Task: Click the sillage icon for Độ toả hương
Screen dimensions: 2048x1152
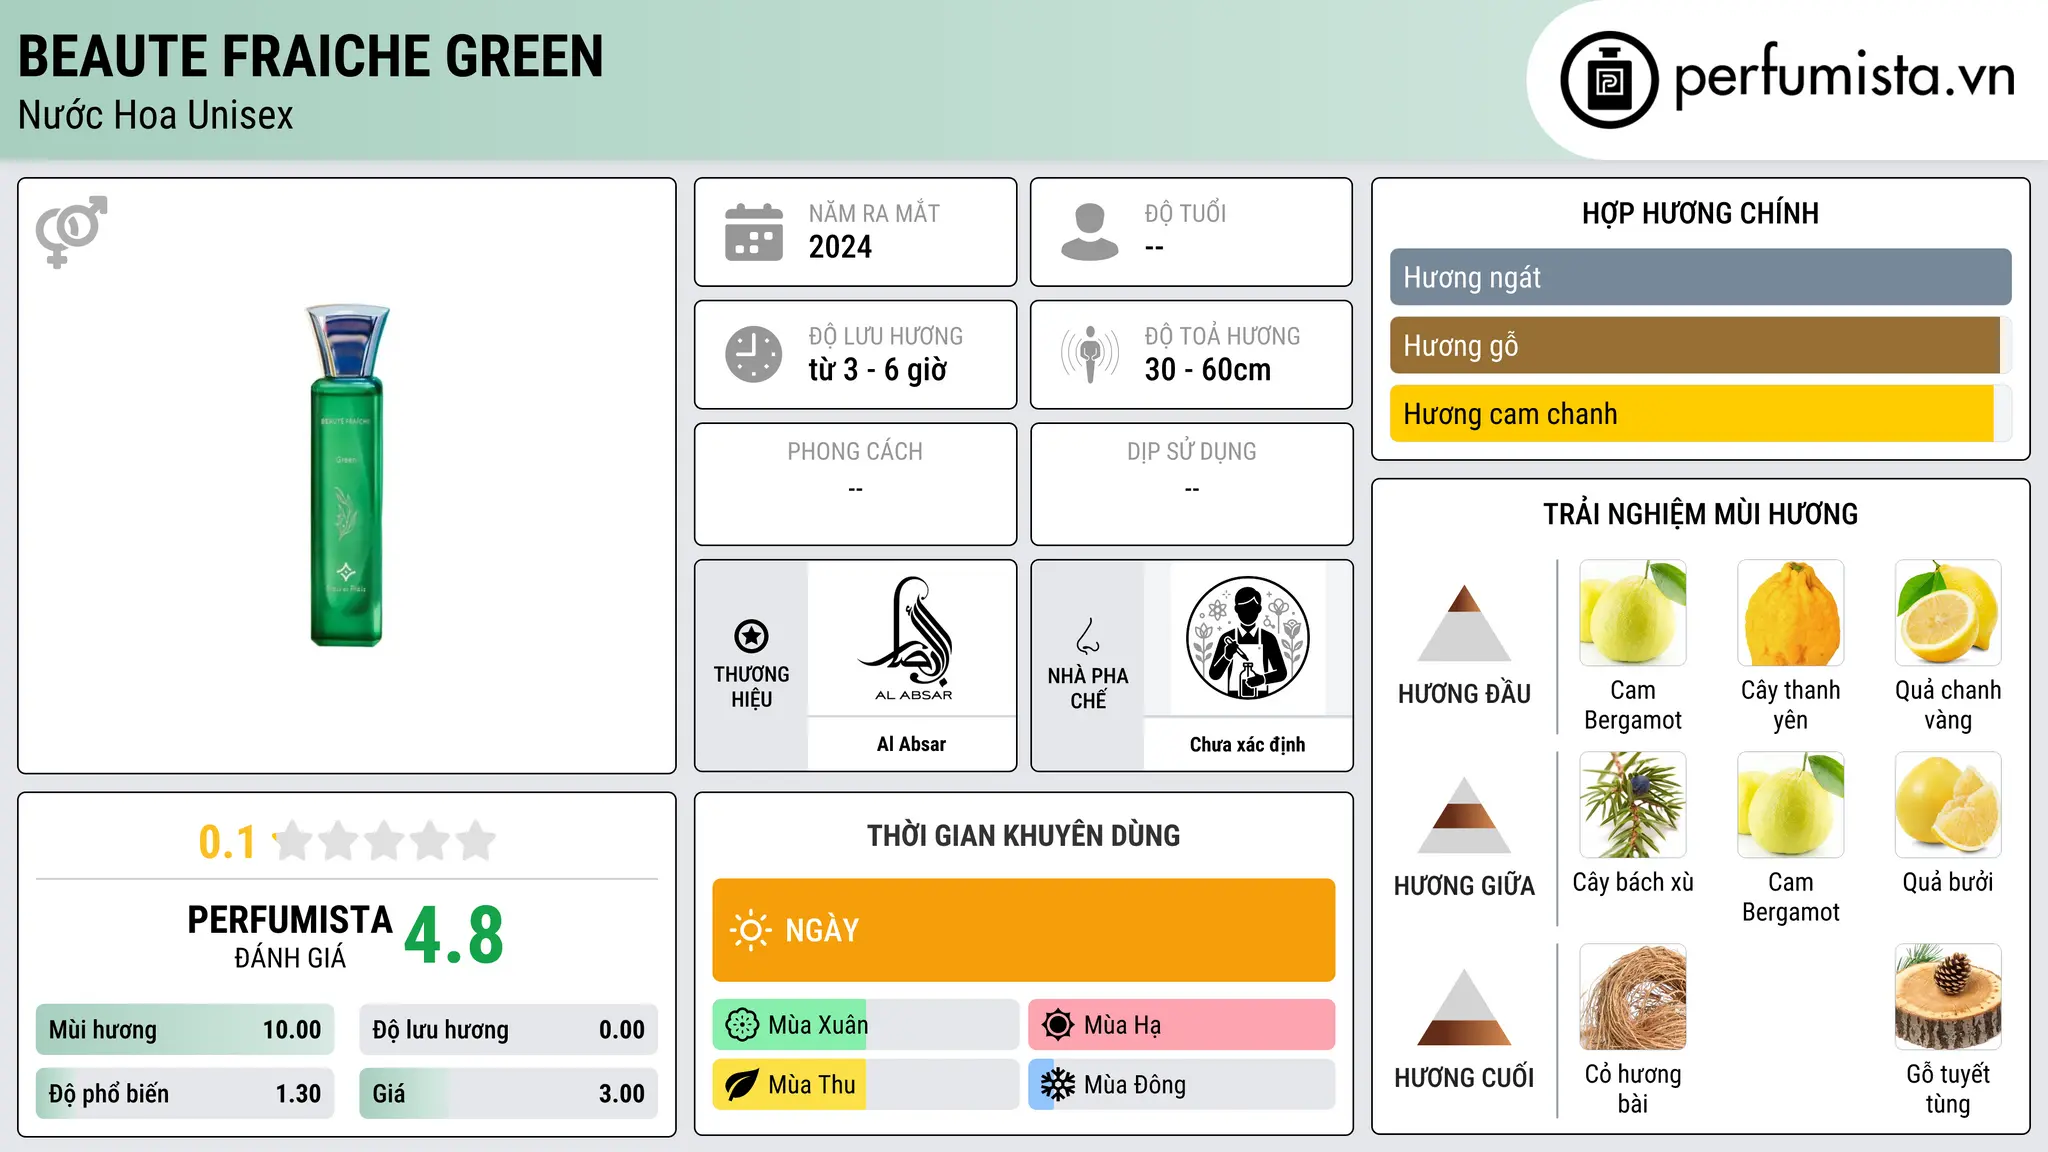Action: tap(1089, 354)
